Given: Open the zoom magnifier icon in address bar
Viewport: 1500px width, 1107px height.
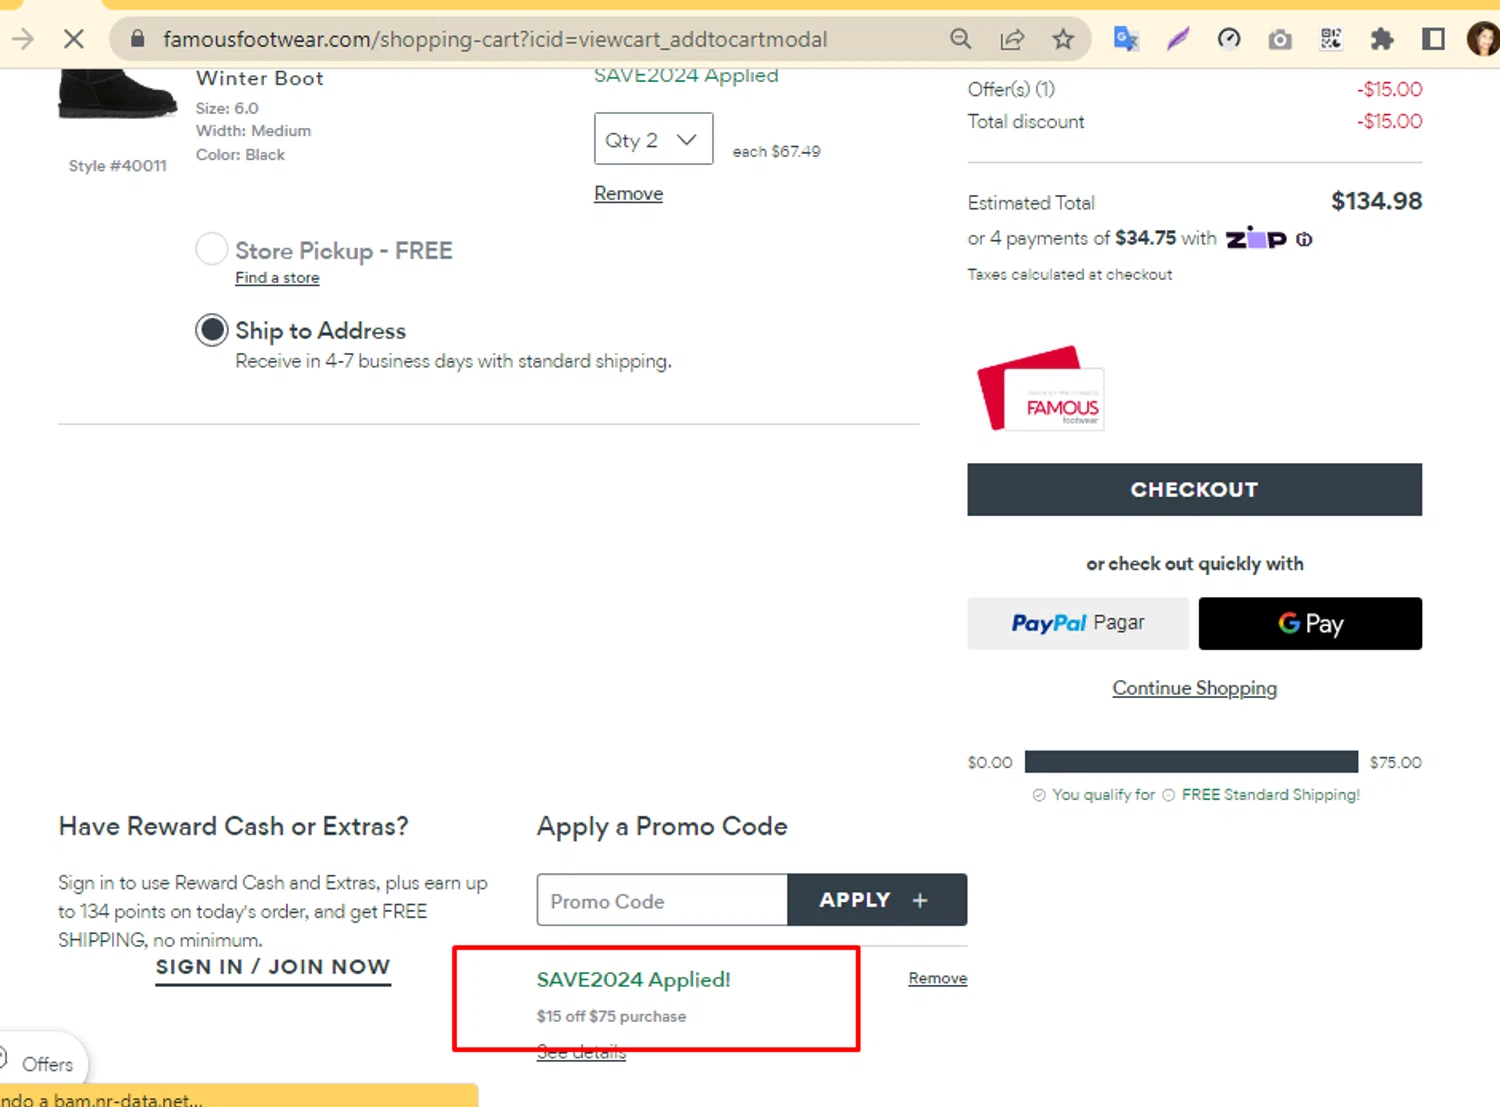Looking at the screenshot, I should [960, 39].
